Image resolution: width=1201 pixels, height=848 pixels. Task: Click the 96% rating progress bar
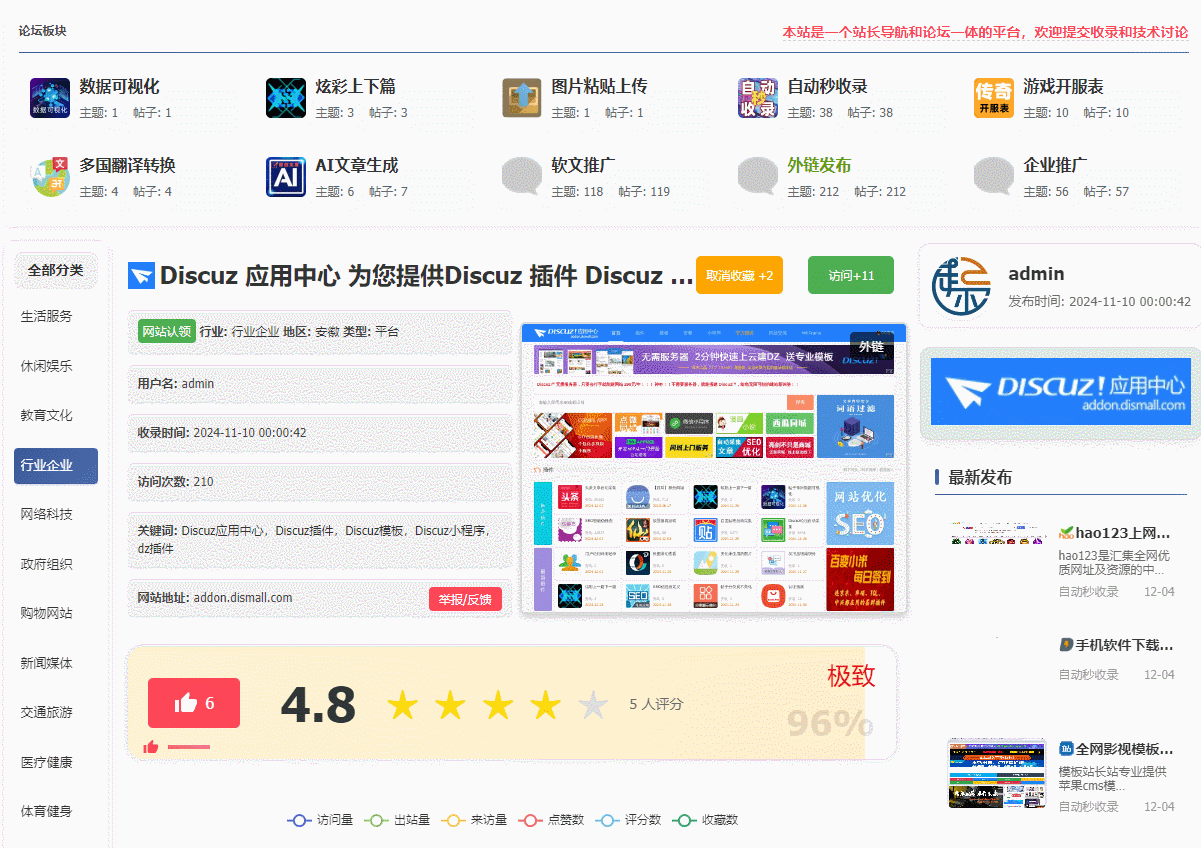click(511, 702)
